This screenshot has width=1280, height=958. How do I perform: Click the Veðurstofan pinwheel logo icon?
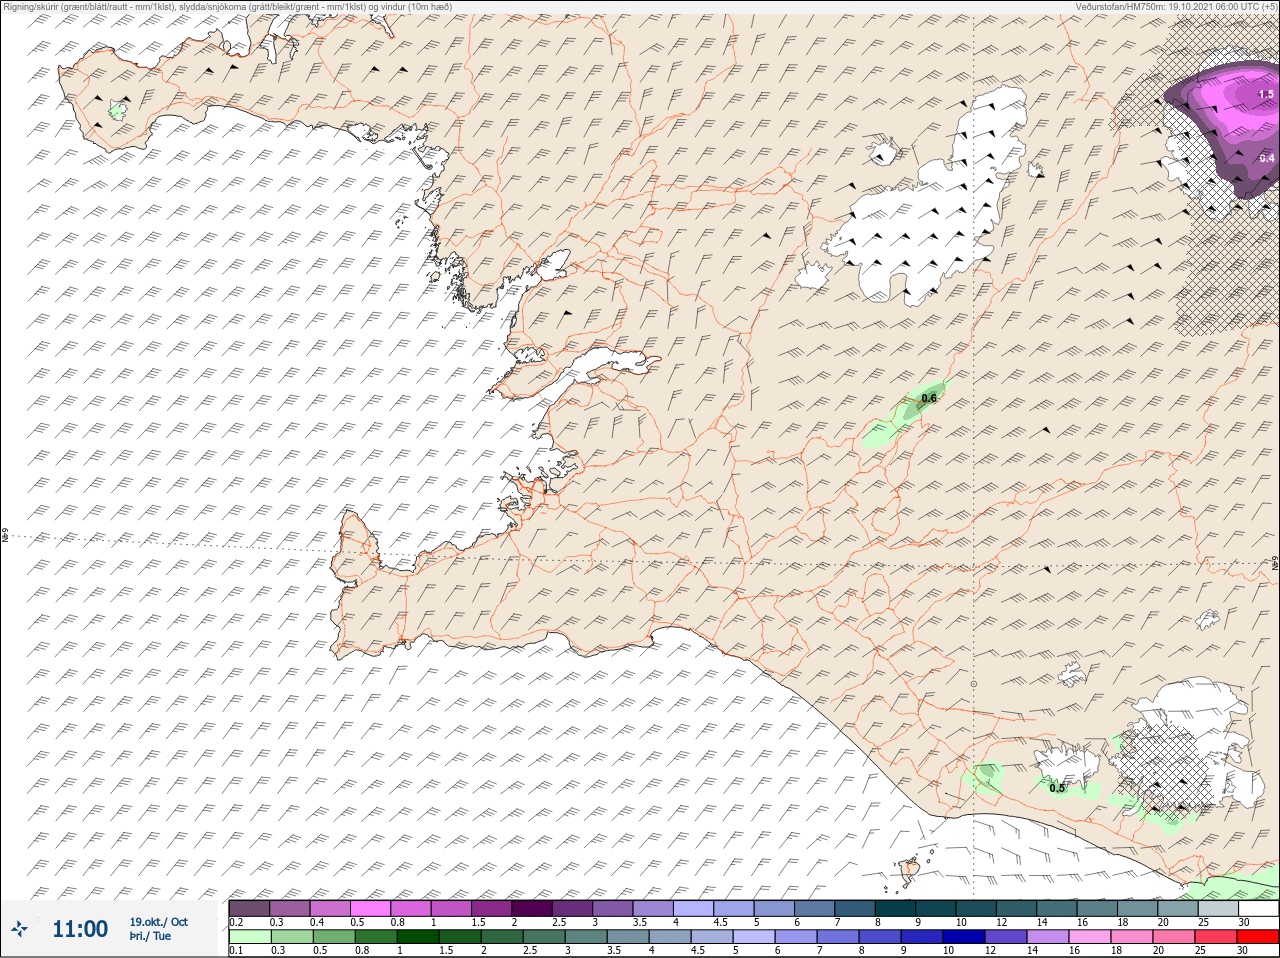tap(19, 929)
